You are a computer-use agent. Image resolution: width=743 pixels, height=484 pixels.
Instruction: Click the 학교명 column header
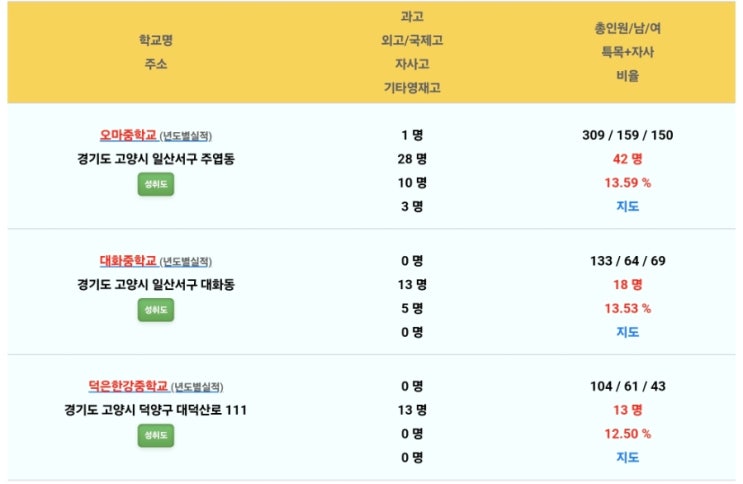click(155, 40)
